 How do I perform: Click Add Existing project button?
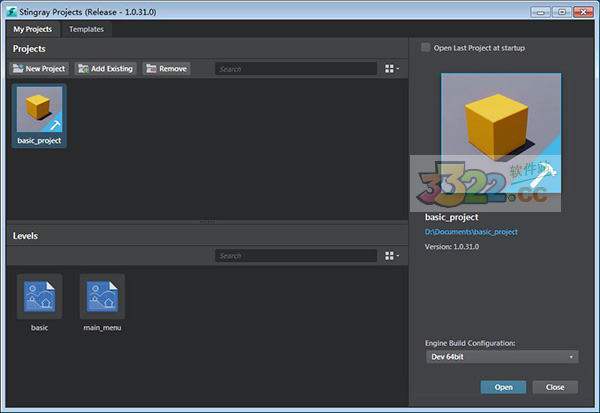point(106,69)
